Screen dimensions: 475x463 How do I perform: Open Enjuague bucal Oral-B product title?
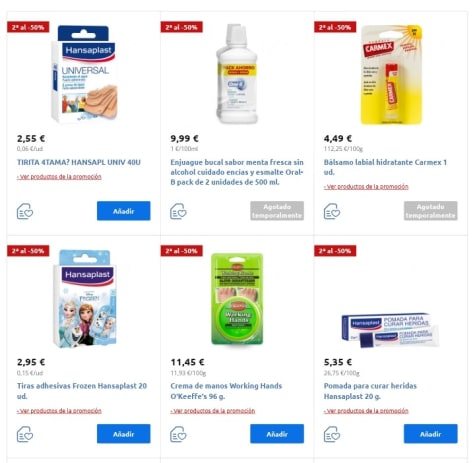237,172
